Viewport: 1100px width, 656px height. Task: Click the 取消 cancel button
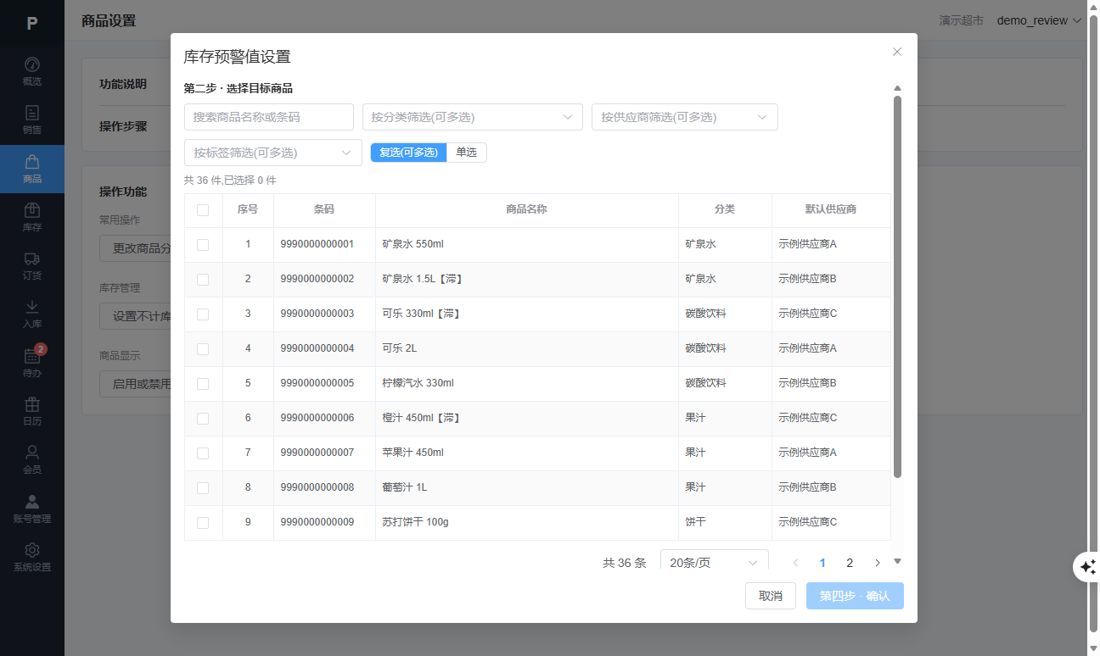770,596
